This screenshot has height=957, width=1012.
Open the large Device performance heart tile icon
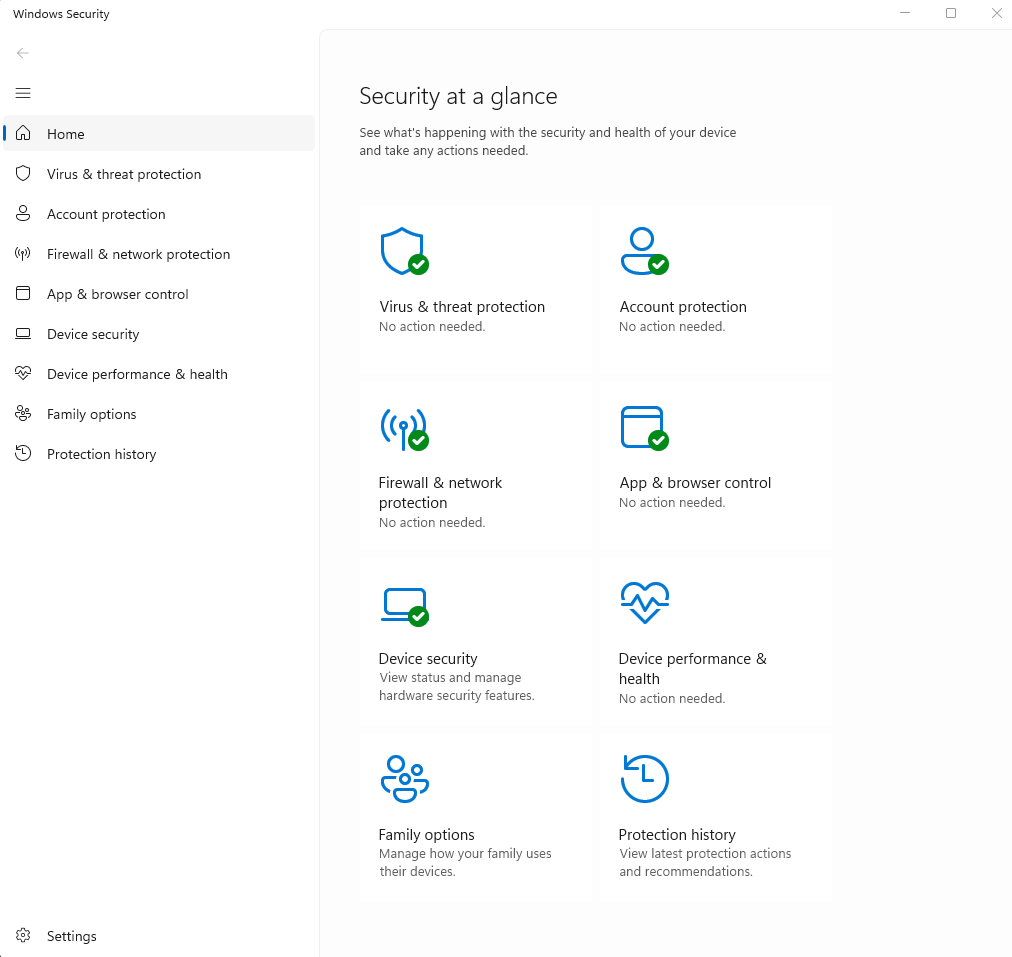click(x=644, y=603)
